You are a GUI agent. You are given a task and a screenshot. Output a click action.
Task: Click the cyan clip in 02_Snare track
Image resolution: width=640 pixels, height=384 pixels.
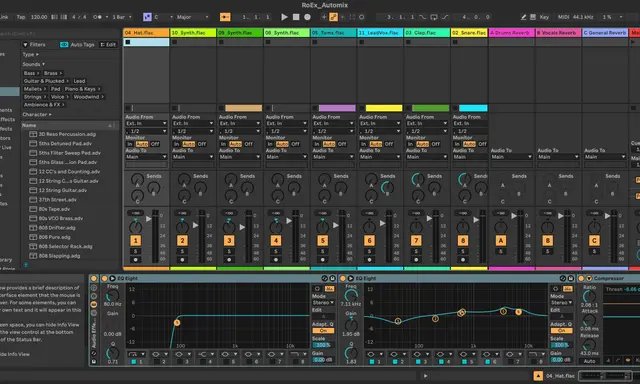473,108
